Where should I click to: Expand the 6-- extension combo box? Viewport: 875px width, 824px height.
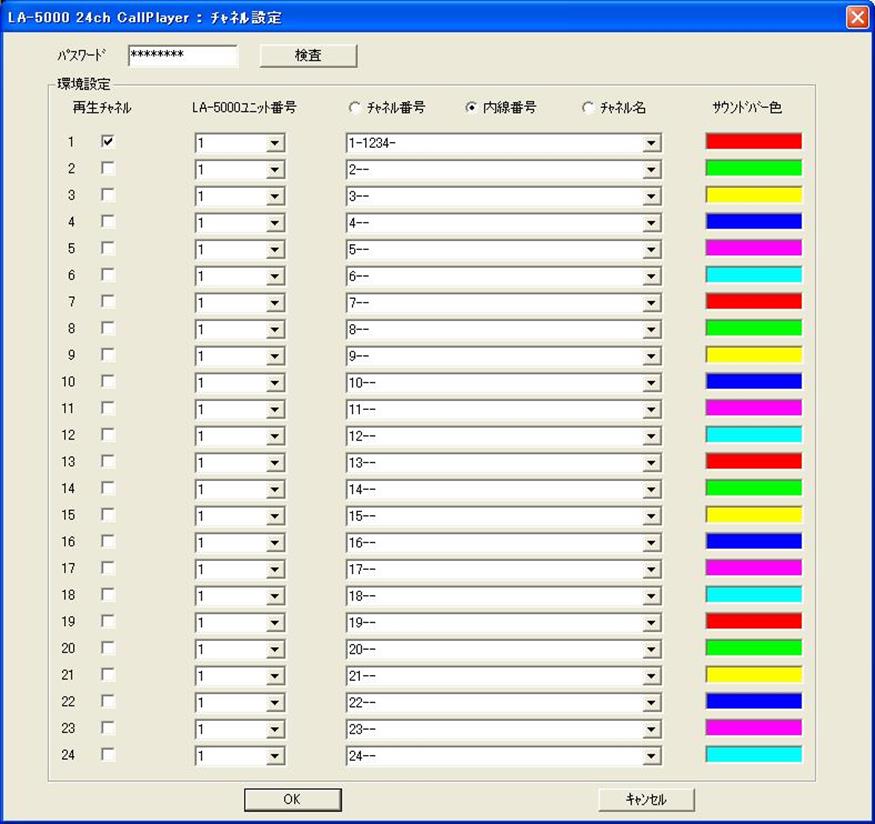point(651,277)
